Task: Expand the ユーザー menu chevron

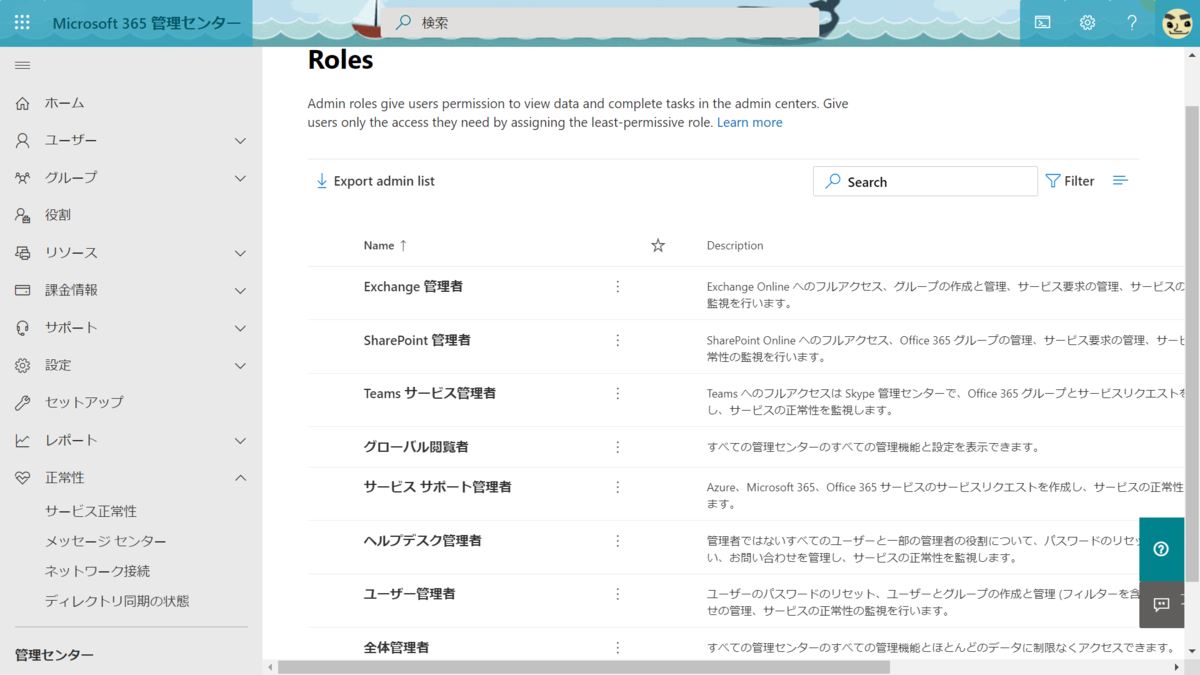Action: tap(240, 141)
